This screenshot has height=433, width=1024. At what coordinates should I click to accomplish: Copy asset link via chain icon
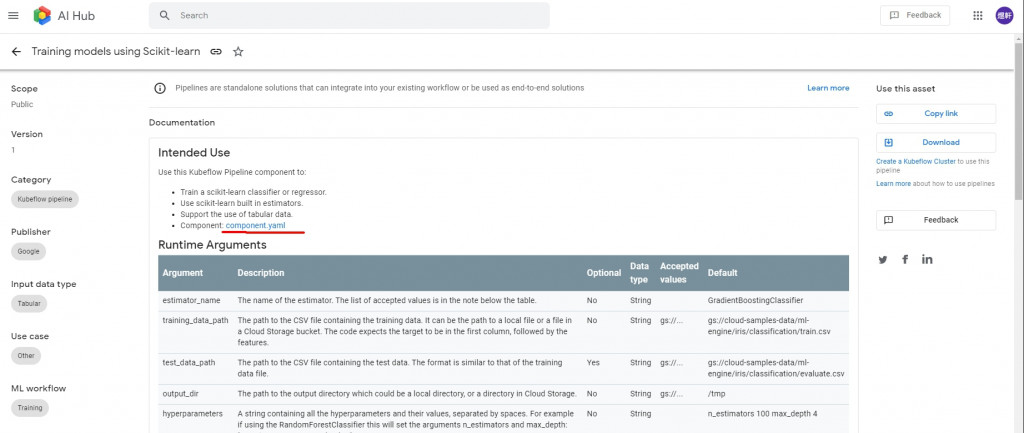coord(216,52)
